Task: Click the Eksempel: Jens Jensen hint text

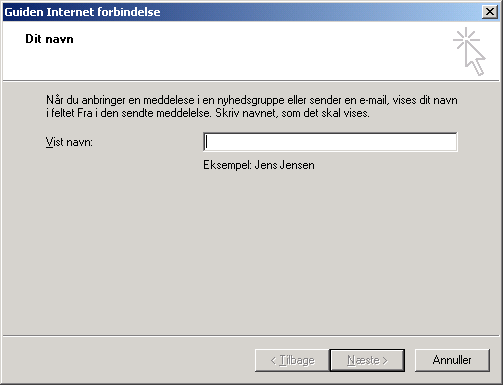Action: 259,165
